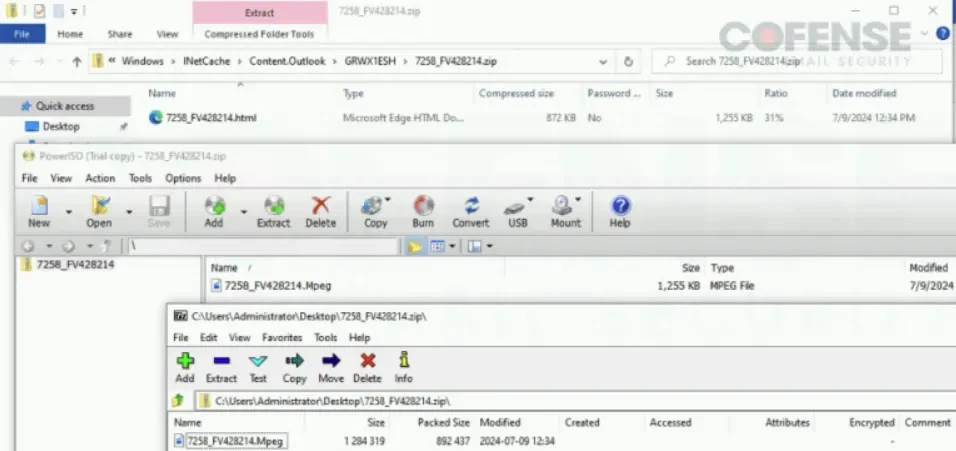
Task: Click the 7-Zip Info icon
Action: pos(403,361)
